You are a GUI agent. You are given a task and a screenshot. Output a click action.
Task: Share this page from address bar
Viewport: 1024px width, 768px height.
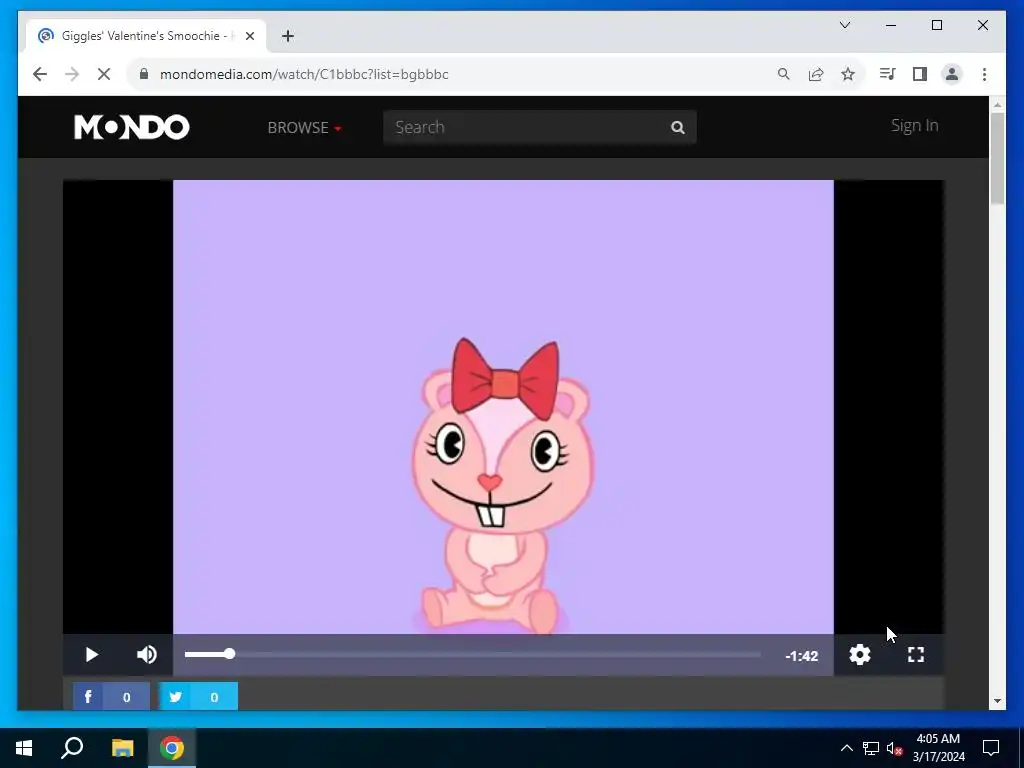coord(816,74)
